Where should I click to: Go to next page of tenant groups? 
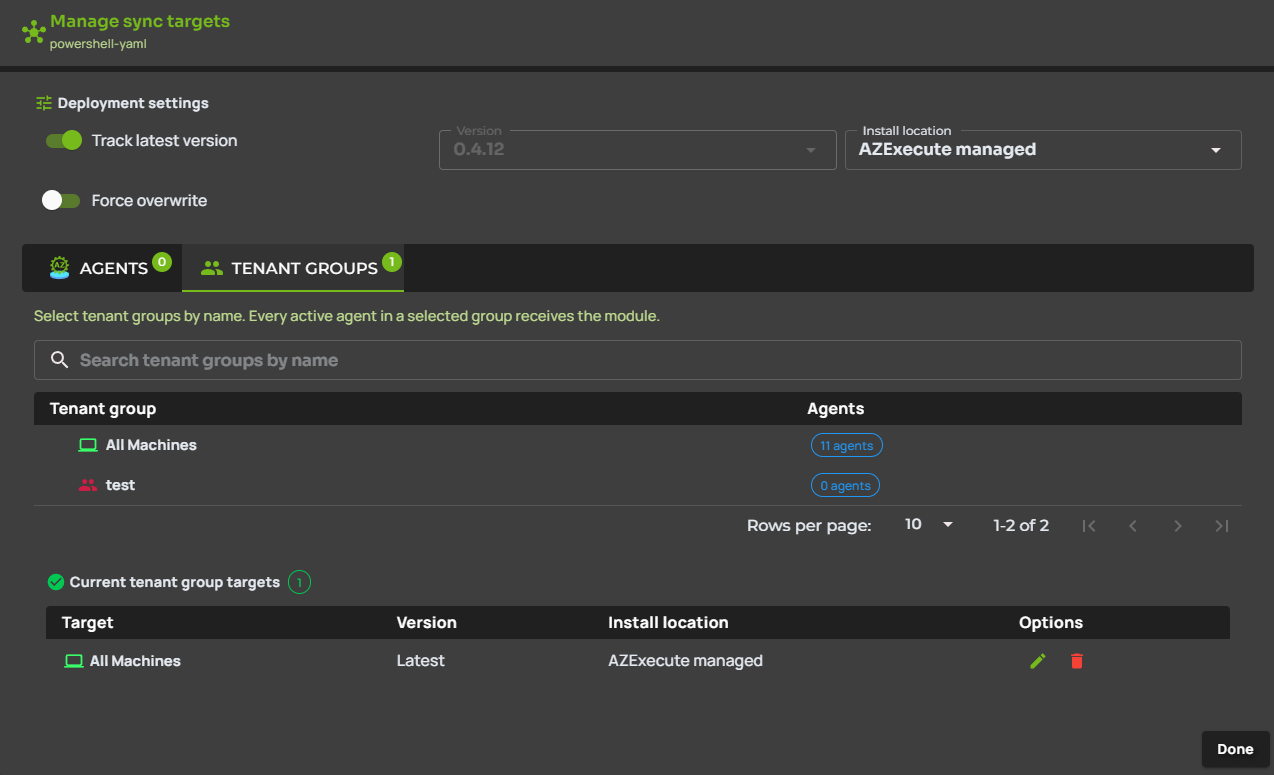click(1178, 526)
